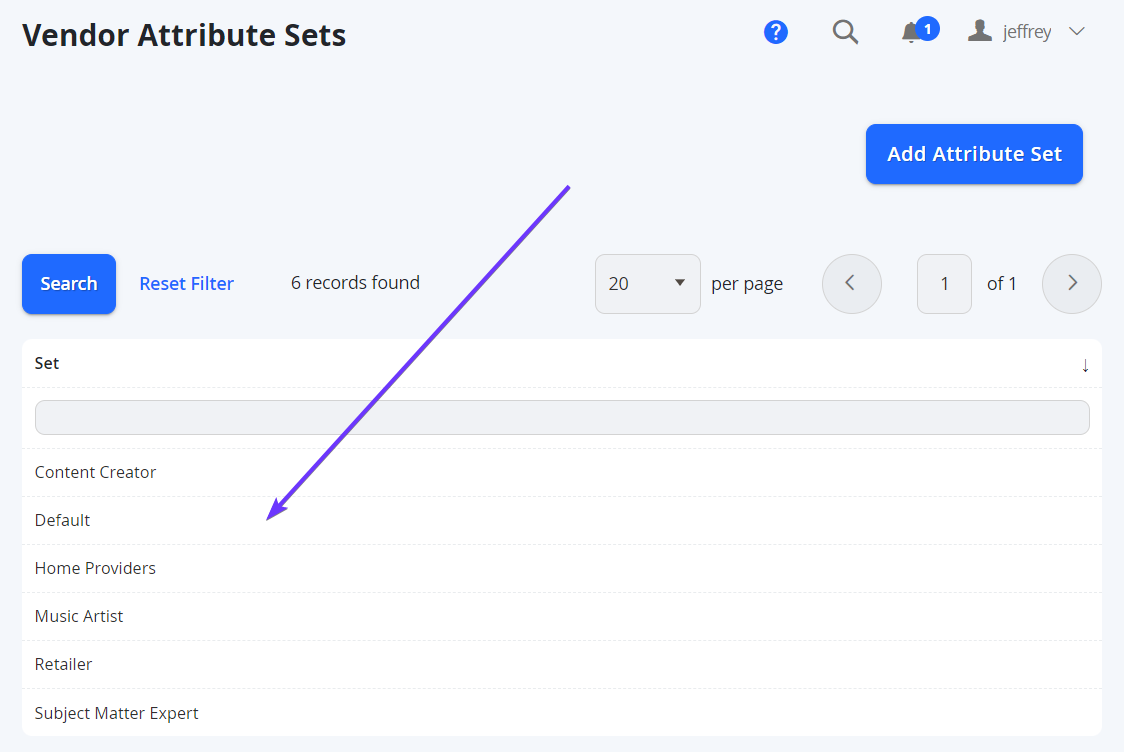The width and height of the screenshot is (1124, 752).
Task: Open the Subject Matter Expert row
Action: point(562,713)
